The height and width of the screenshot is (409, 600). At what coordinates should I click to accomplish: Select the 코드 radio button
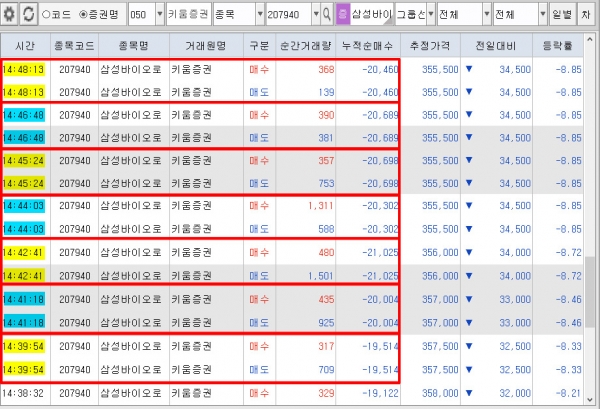coord(46,15)
